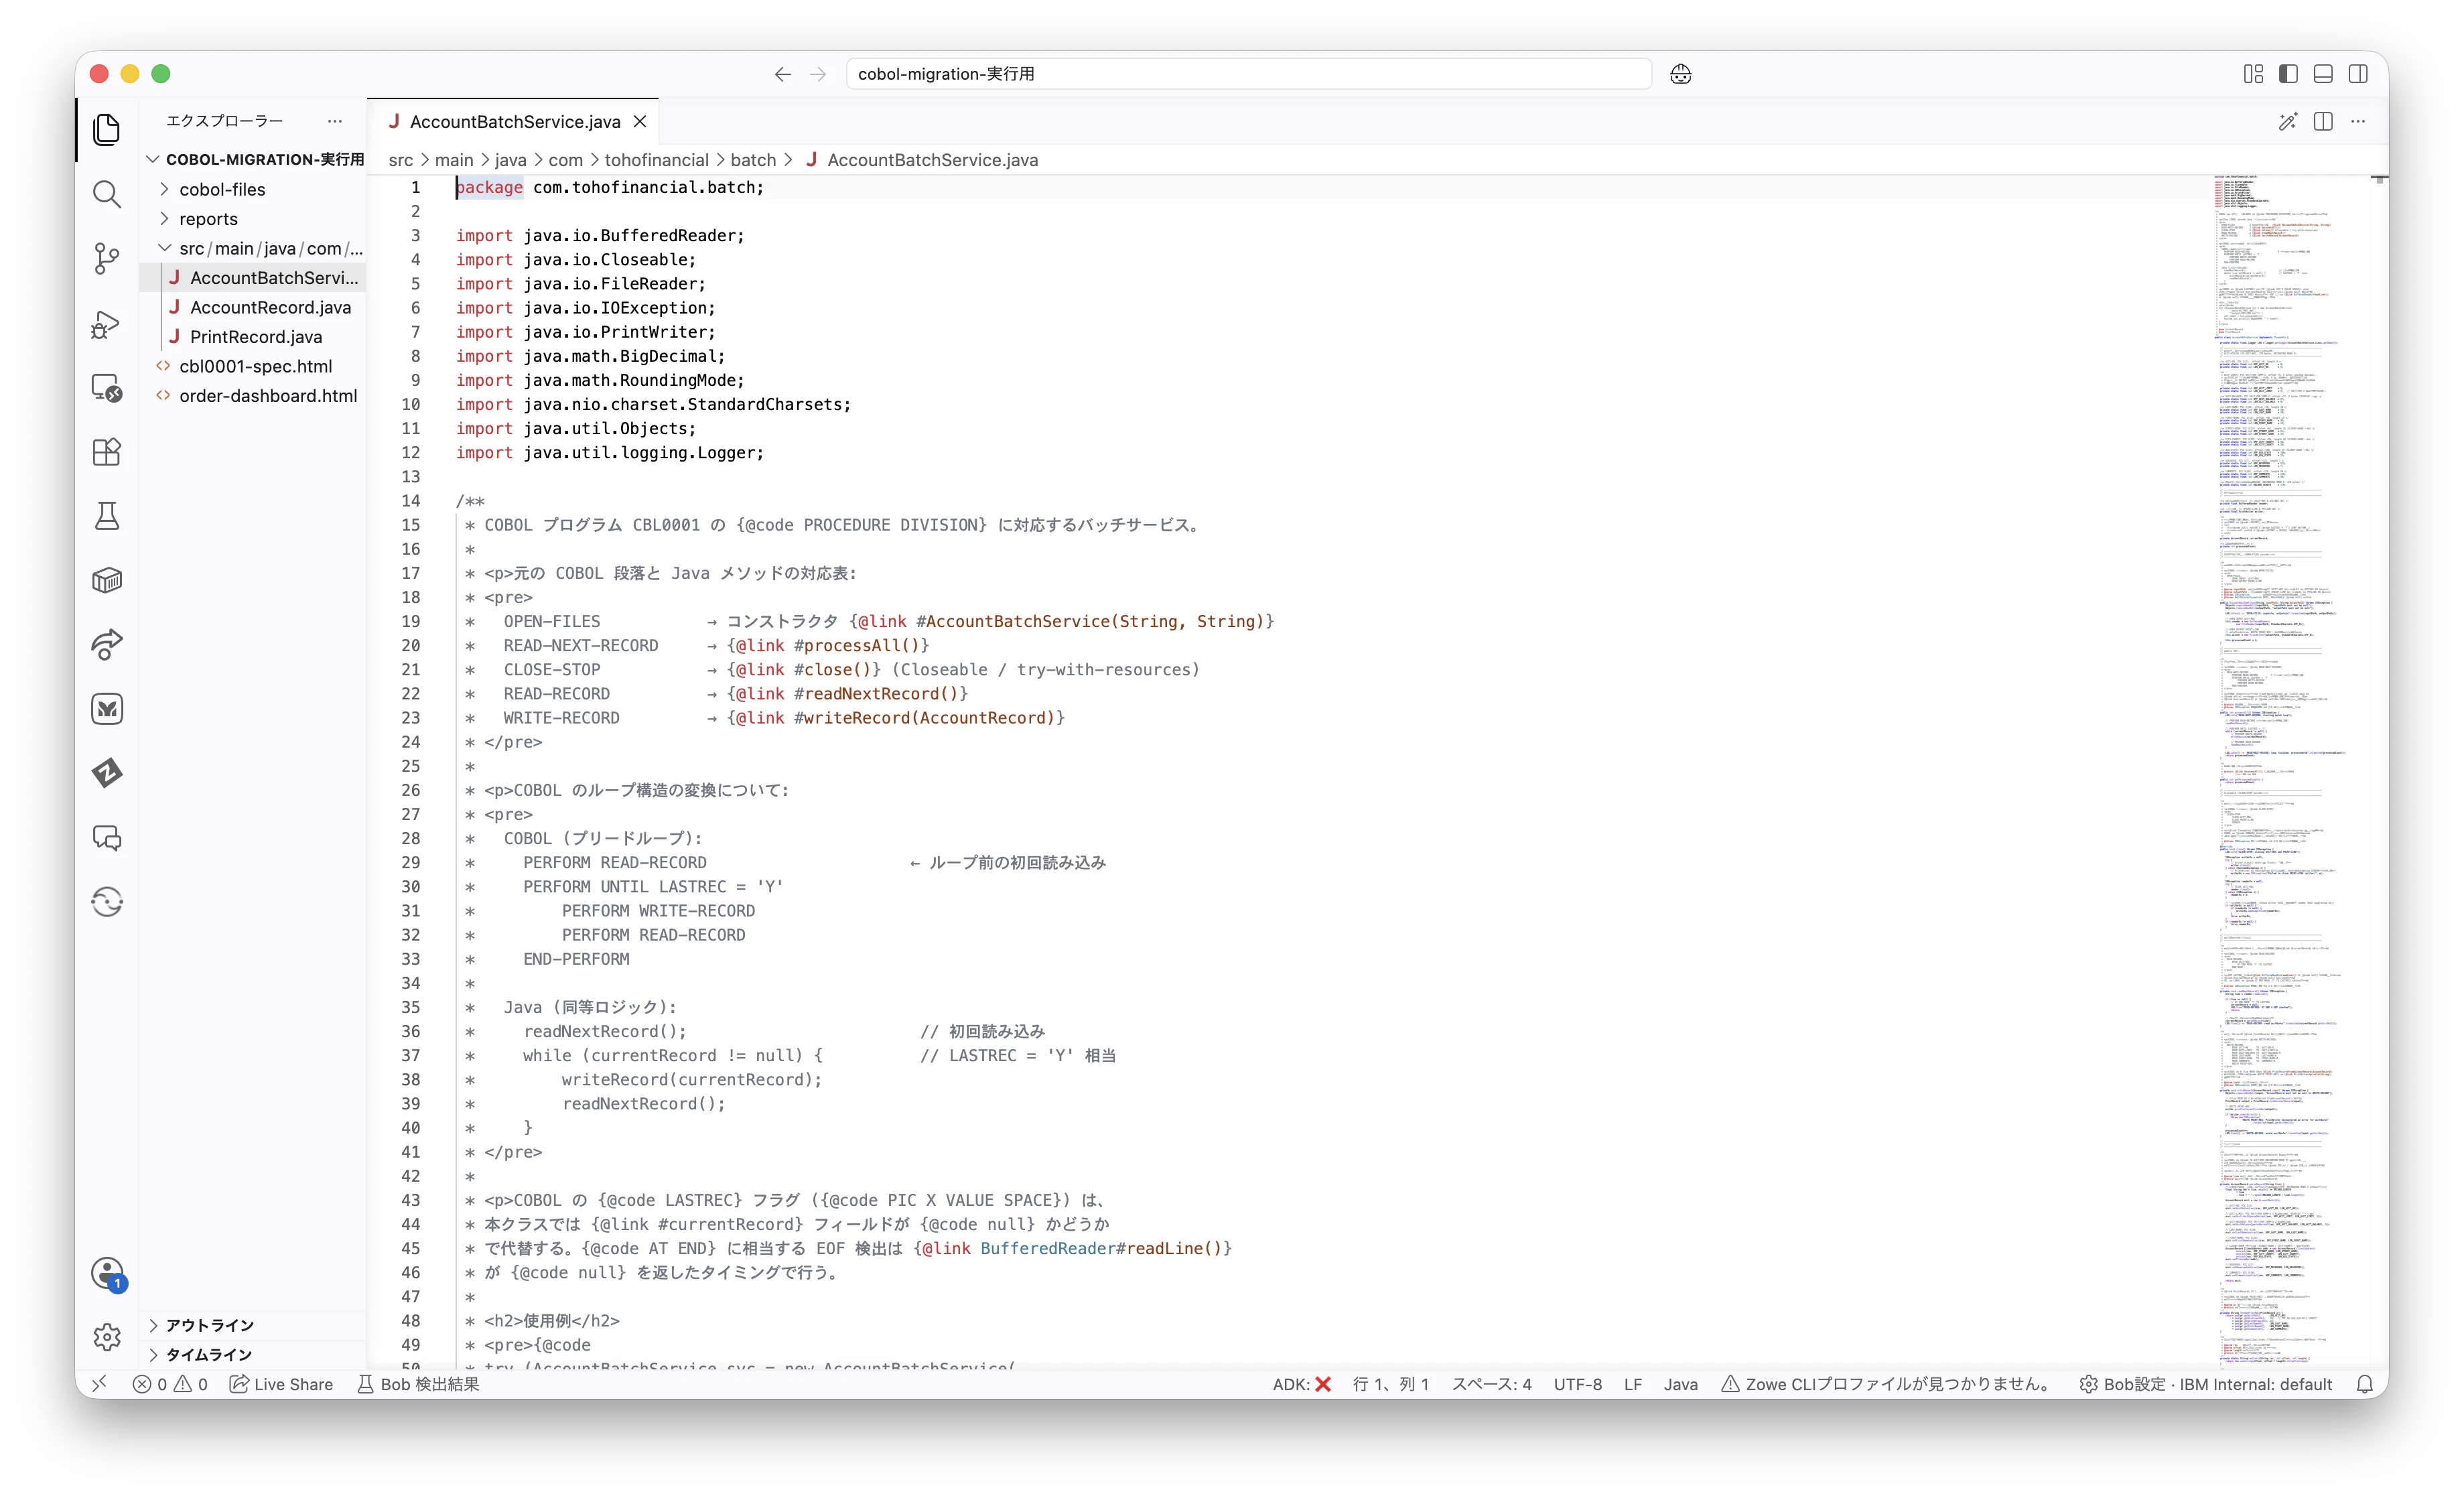Click the Copilot chat icon beside search bar
This screenshot has width=2464, height=1498.
tap(1681, 74)
